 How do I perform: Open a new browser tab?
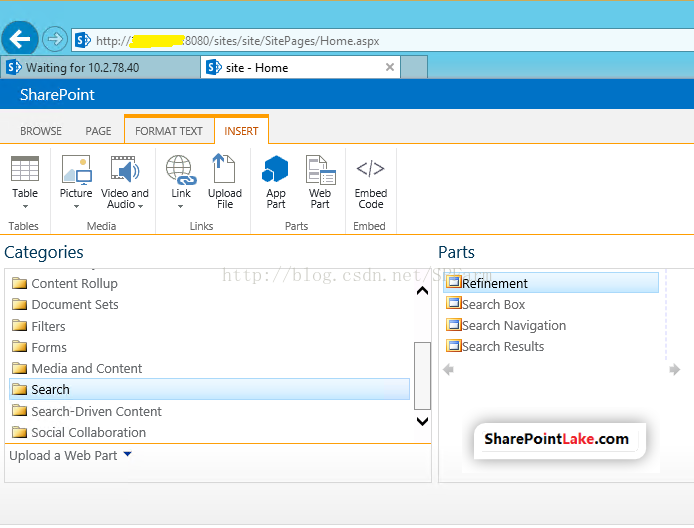pos(414,67)
